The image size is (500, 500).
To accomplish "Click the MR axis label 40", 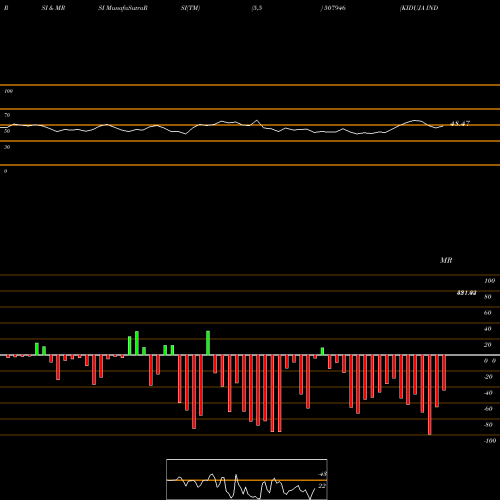I will [488, 329].
